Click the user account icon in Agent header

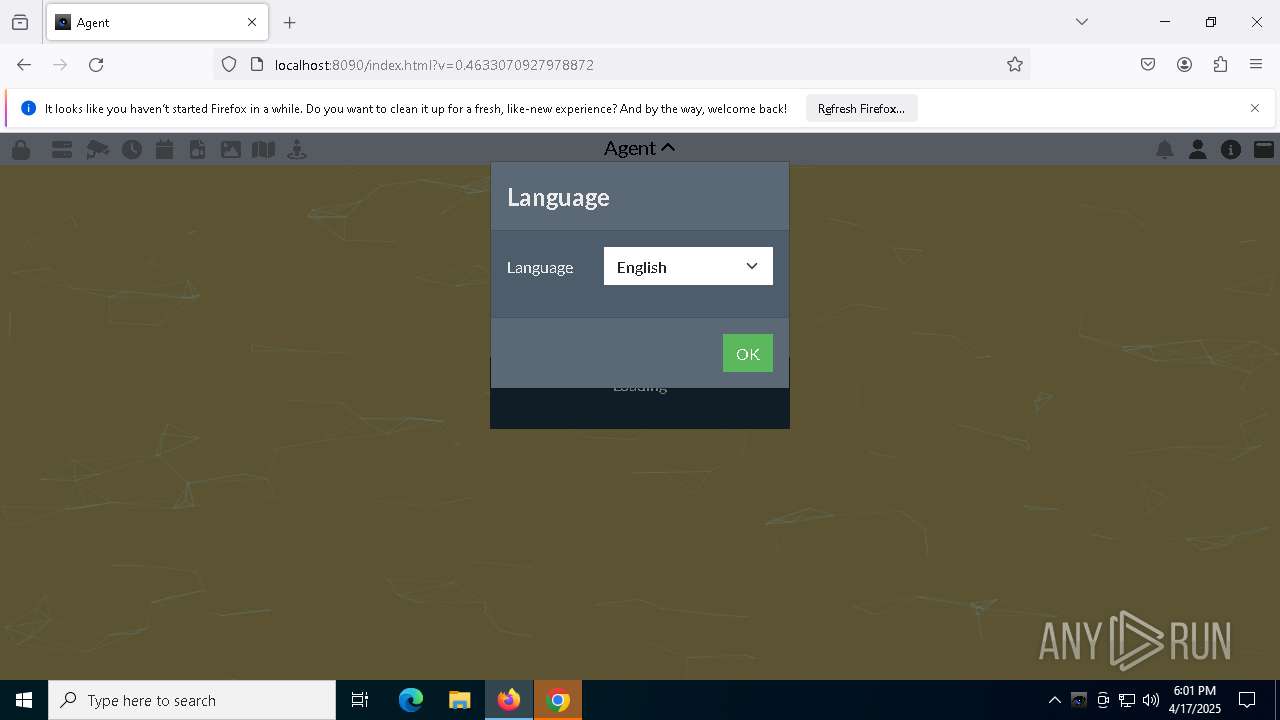click(x=1197, y=149)
